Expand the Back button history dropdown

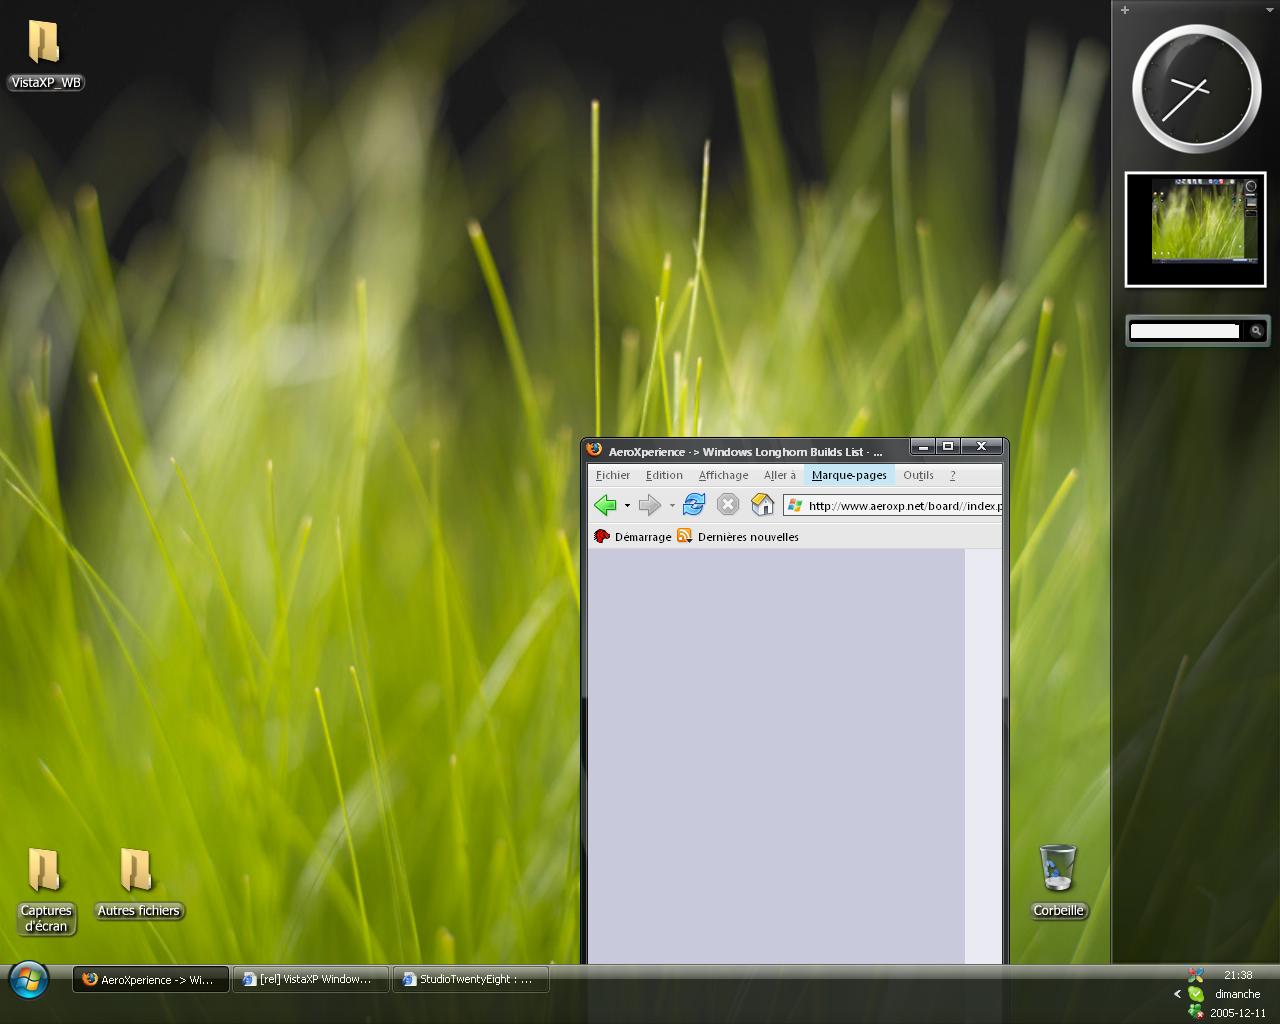[x=627, y=506]
